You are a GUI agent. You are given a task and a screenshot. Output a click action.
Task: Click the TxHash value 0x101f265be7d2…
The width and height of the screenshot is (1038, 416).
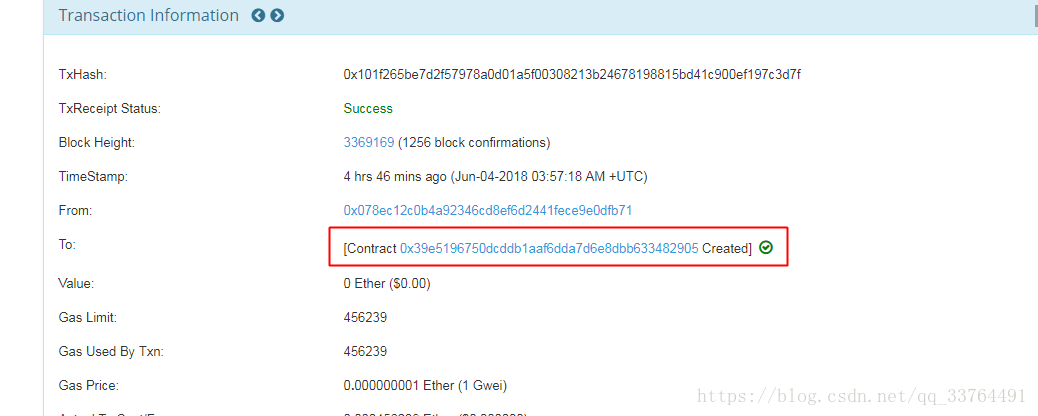pos(572,74)
